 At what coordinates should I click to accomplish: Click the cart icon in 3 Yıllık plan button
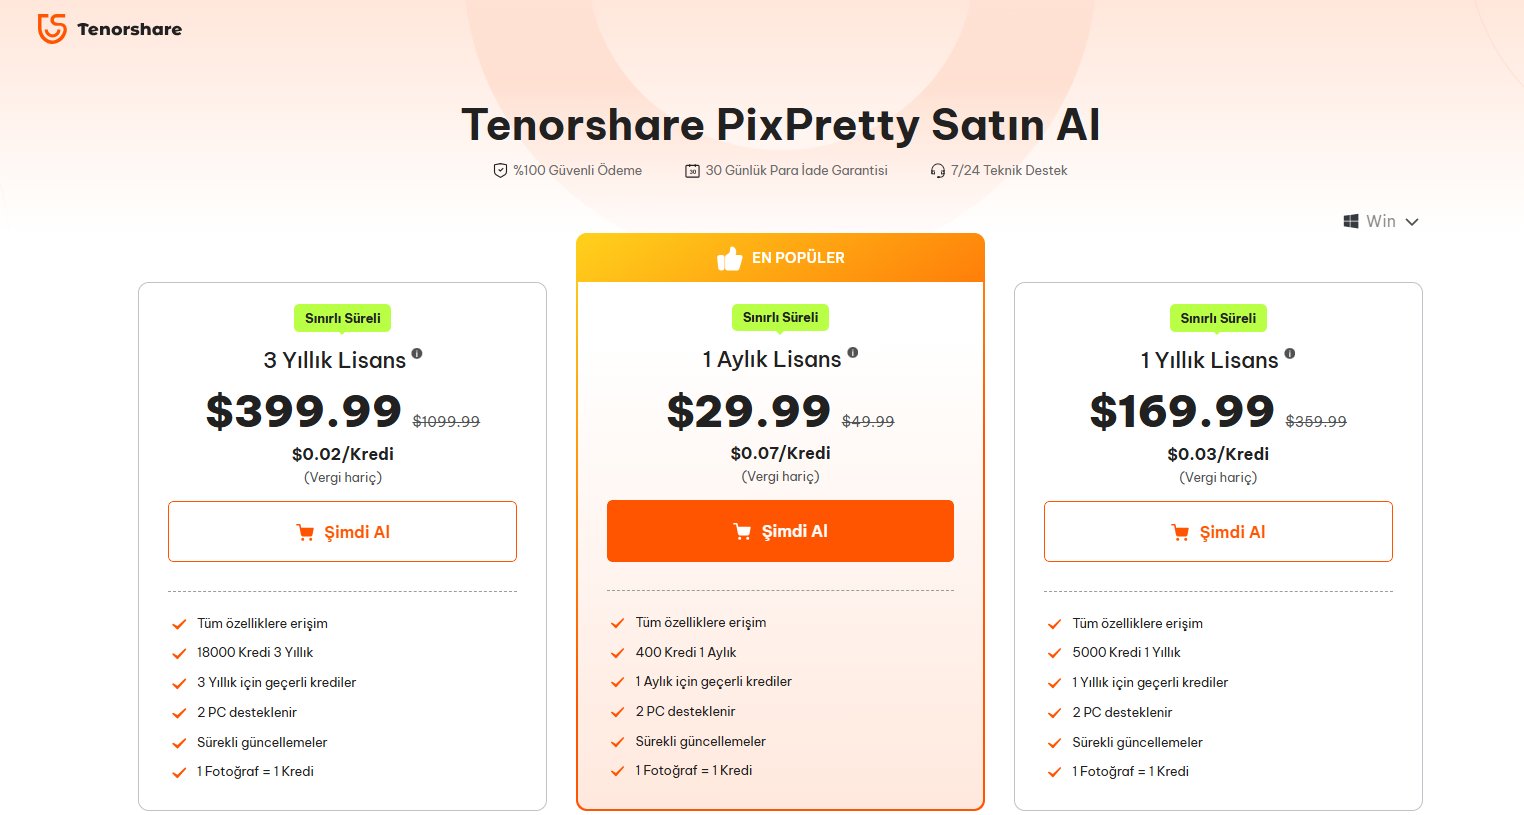point(306,532)
